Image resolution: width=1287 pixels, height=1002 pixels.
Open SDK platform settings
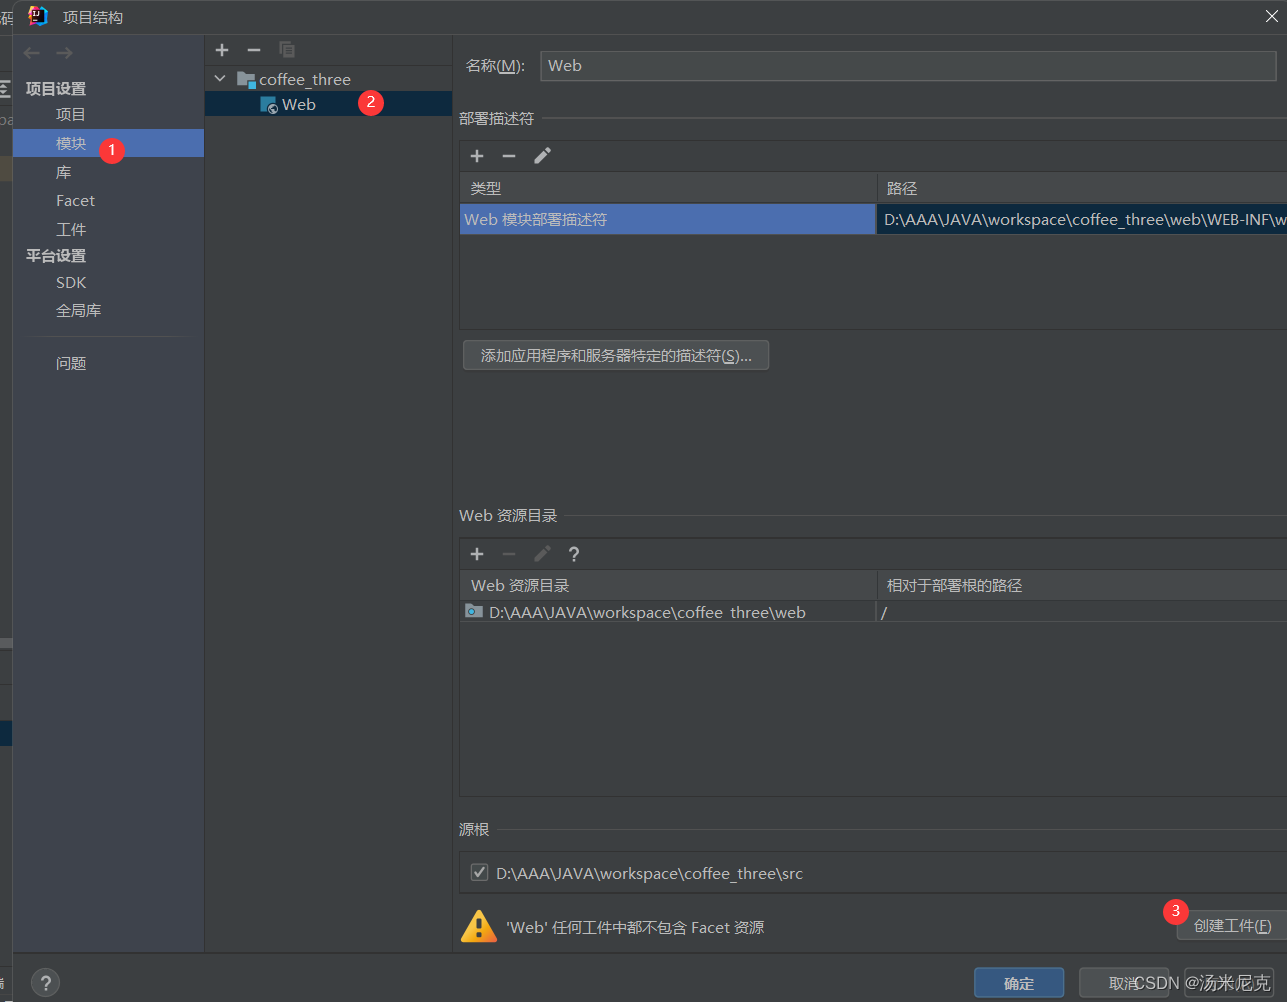(71, 283)
